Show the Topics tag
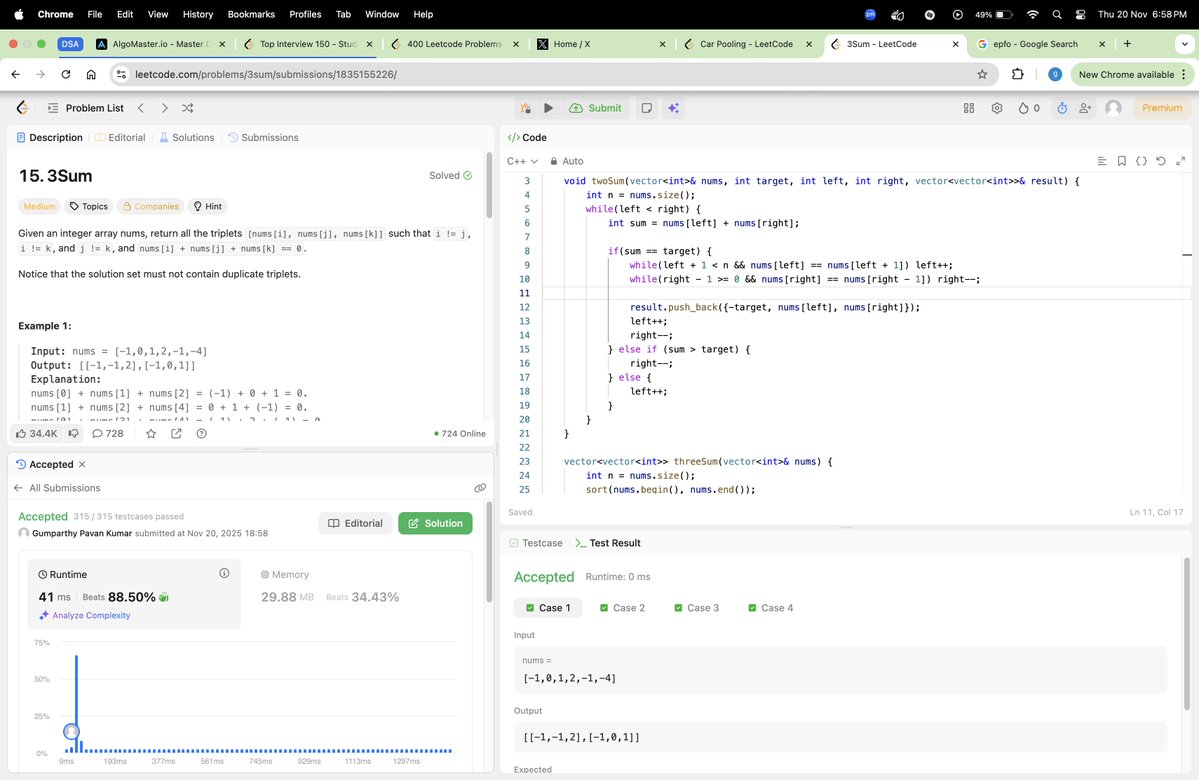Viewport: 1199px width, 780px height. tap(89, 206)
